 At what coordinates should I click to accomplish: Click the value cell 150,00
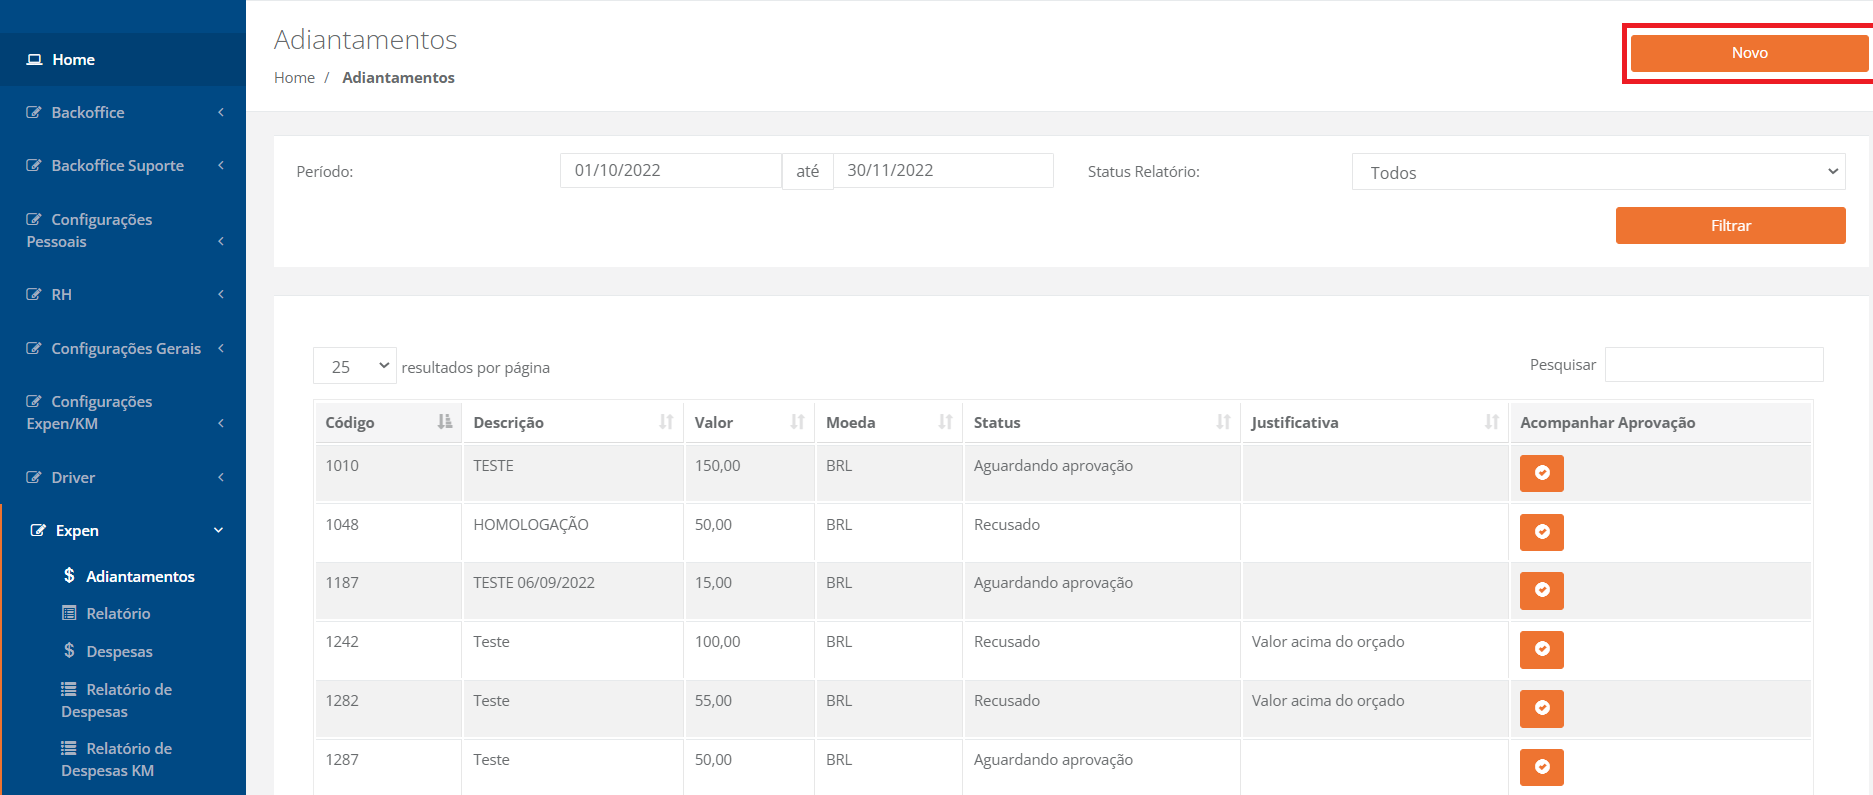tap(749, 473)
